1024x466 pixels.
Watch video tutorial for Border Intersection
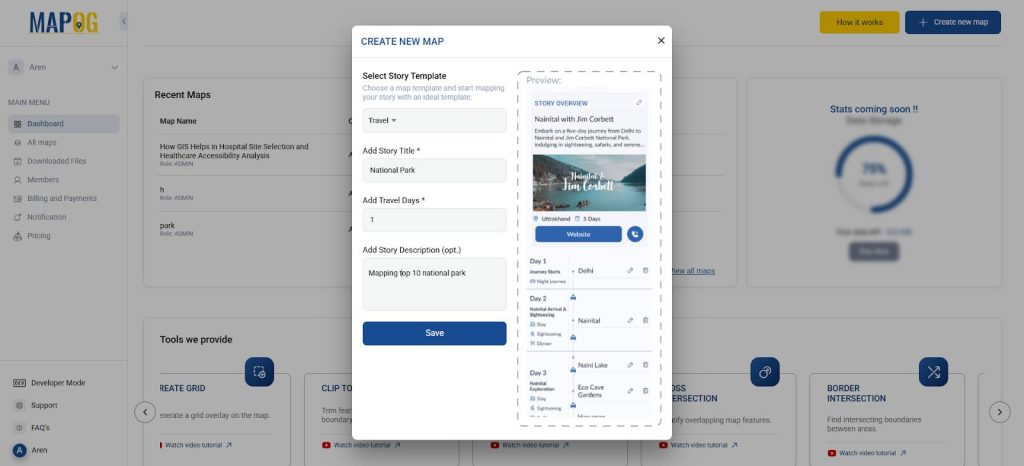[867, 453]
